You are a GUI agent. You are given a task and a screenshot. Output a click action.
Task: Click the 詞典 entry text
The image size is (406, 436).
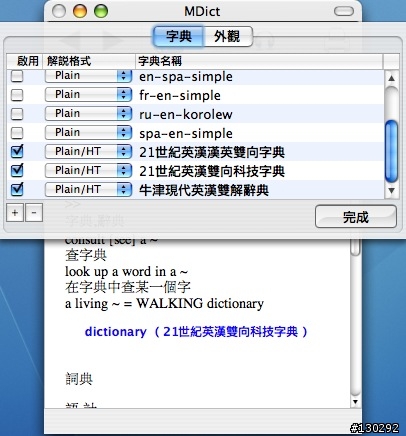coord(79,379)
